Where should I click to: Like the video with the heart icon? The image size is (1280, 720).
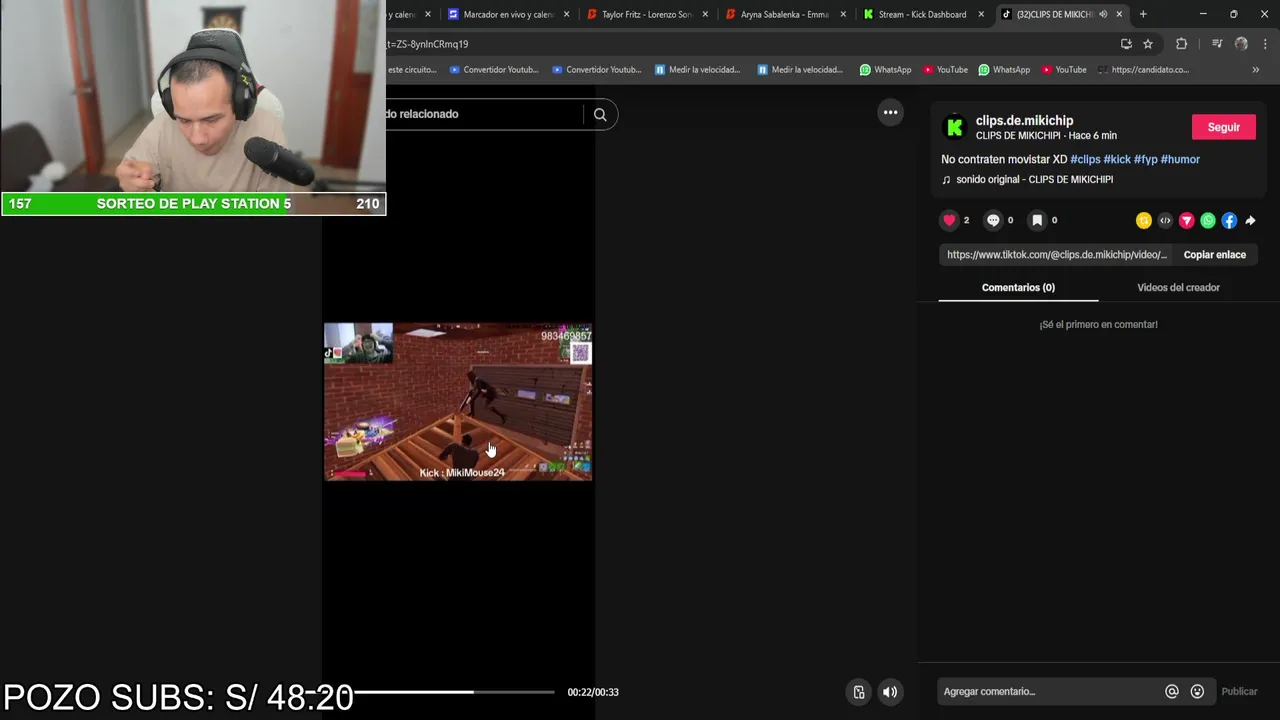click(949, 220)
